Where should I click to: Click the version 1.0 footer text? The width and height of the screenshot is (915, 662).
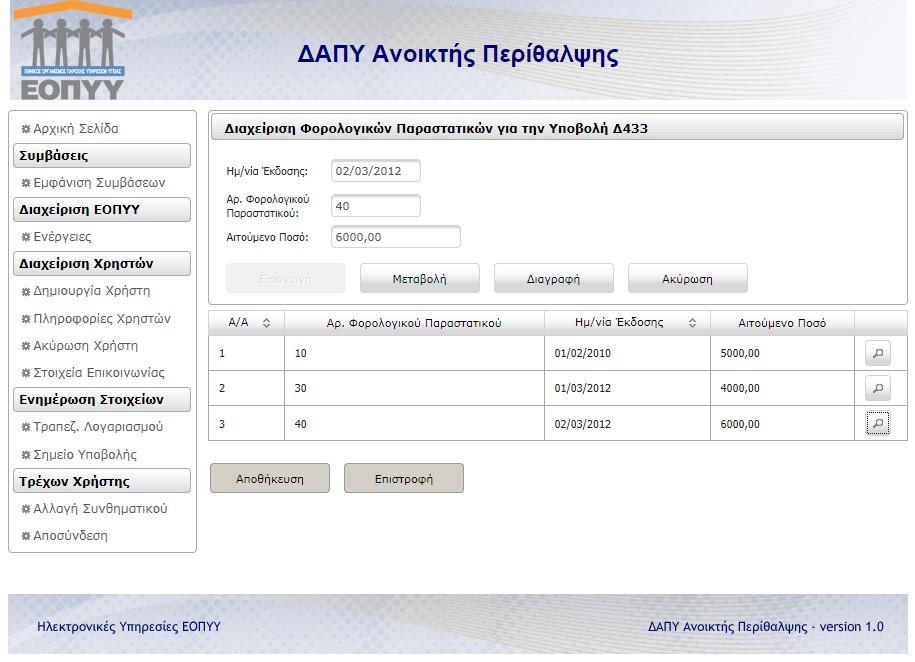click(x=851, y=626)
